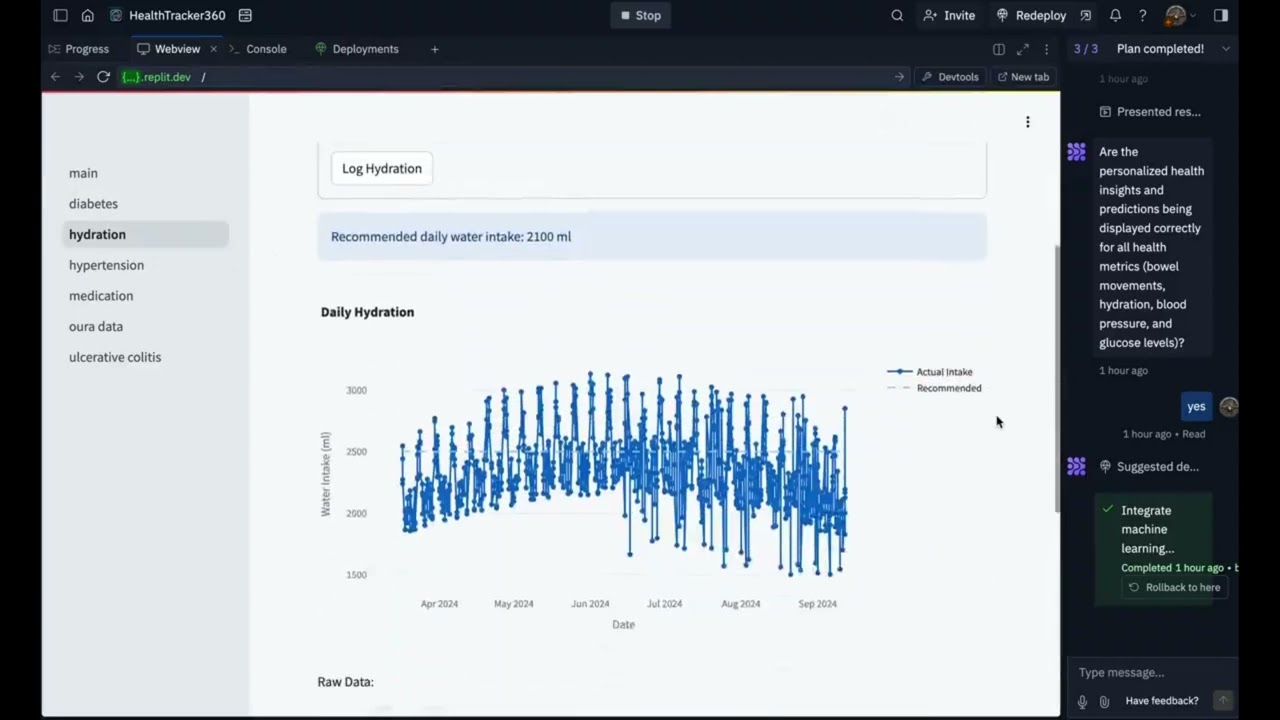The image size is (1280, 720).
Task: Open the Streamlit app three-dot menu
Action: coord(1027,122)
